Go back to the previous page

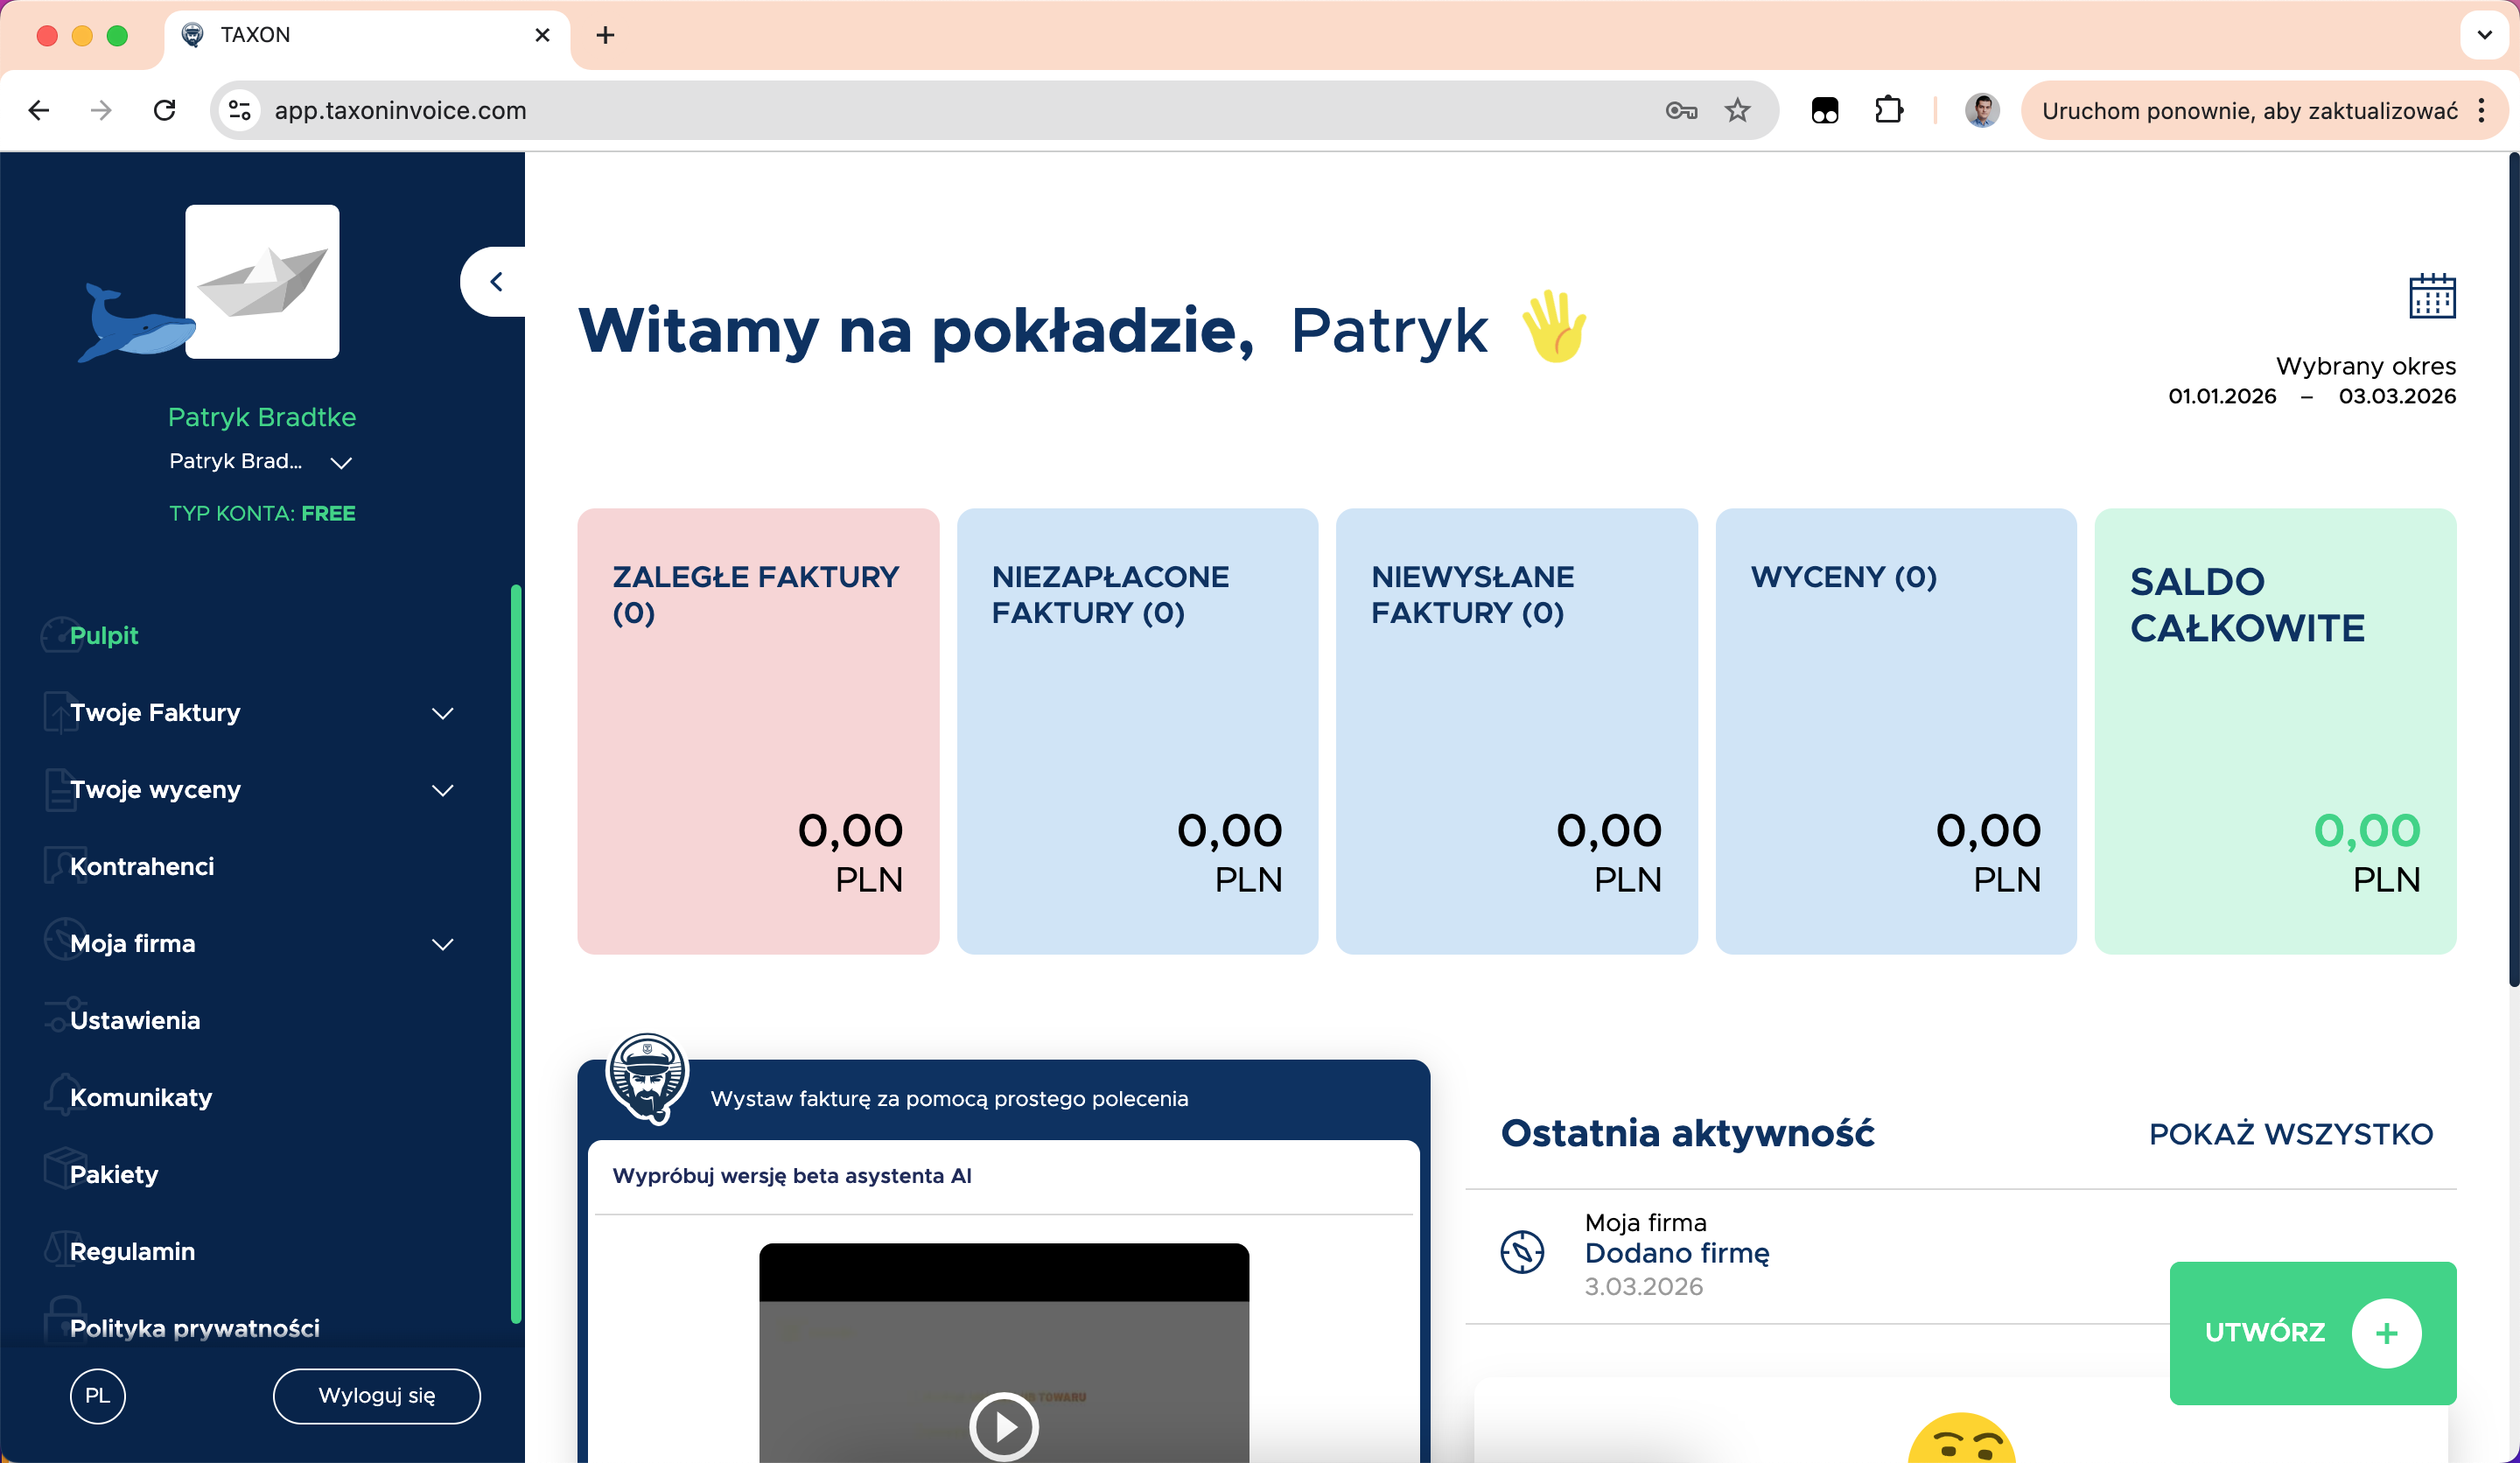click(39, 110)
